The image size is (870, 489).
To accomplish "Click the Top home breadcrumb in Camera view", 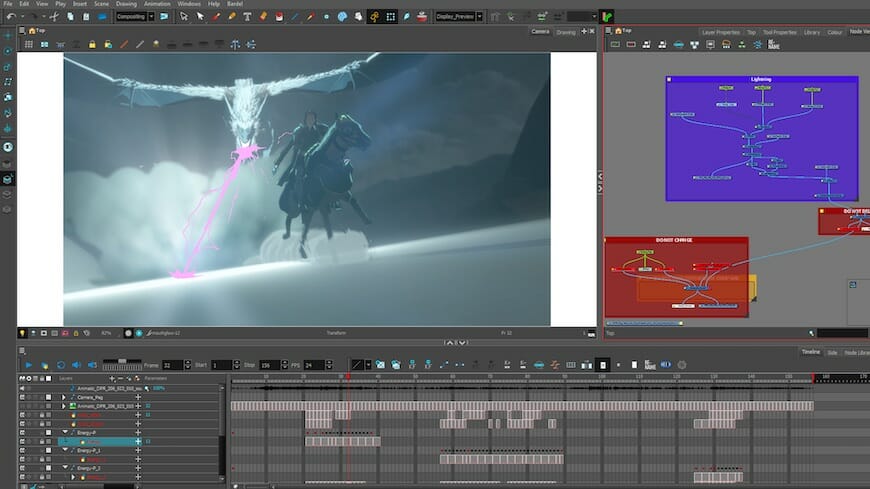I will coord(37,31).
